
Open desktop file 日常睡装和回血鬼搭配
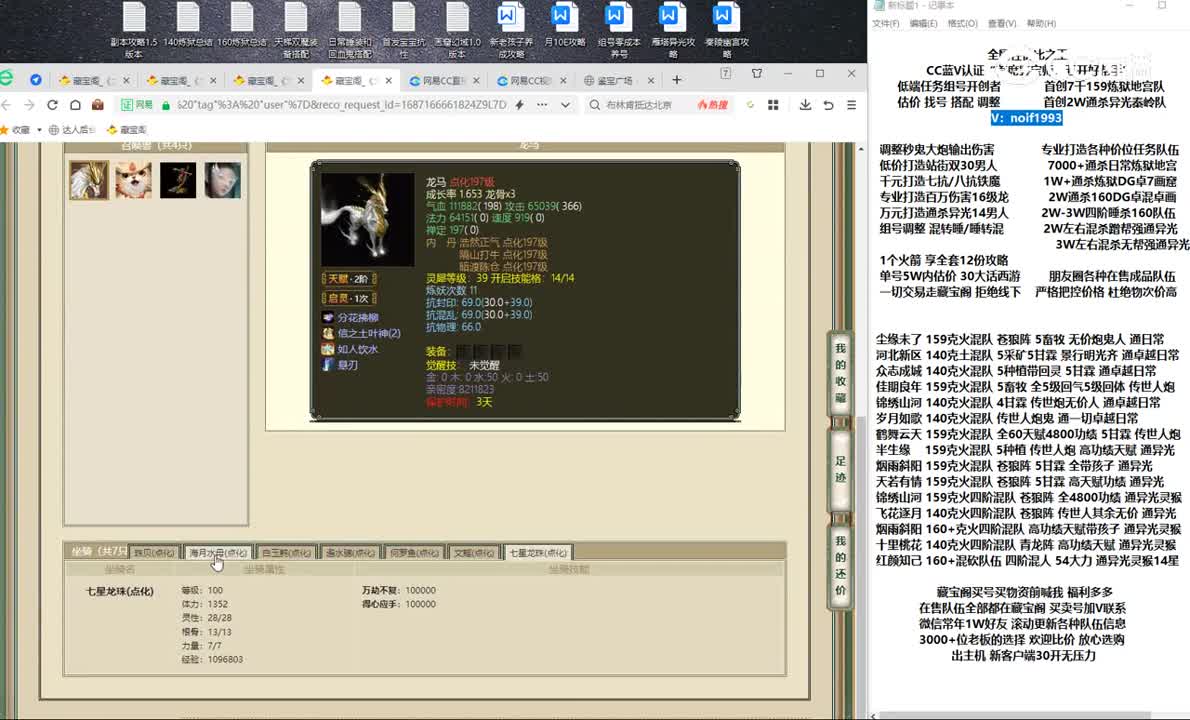coord(350,29)
